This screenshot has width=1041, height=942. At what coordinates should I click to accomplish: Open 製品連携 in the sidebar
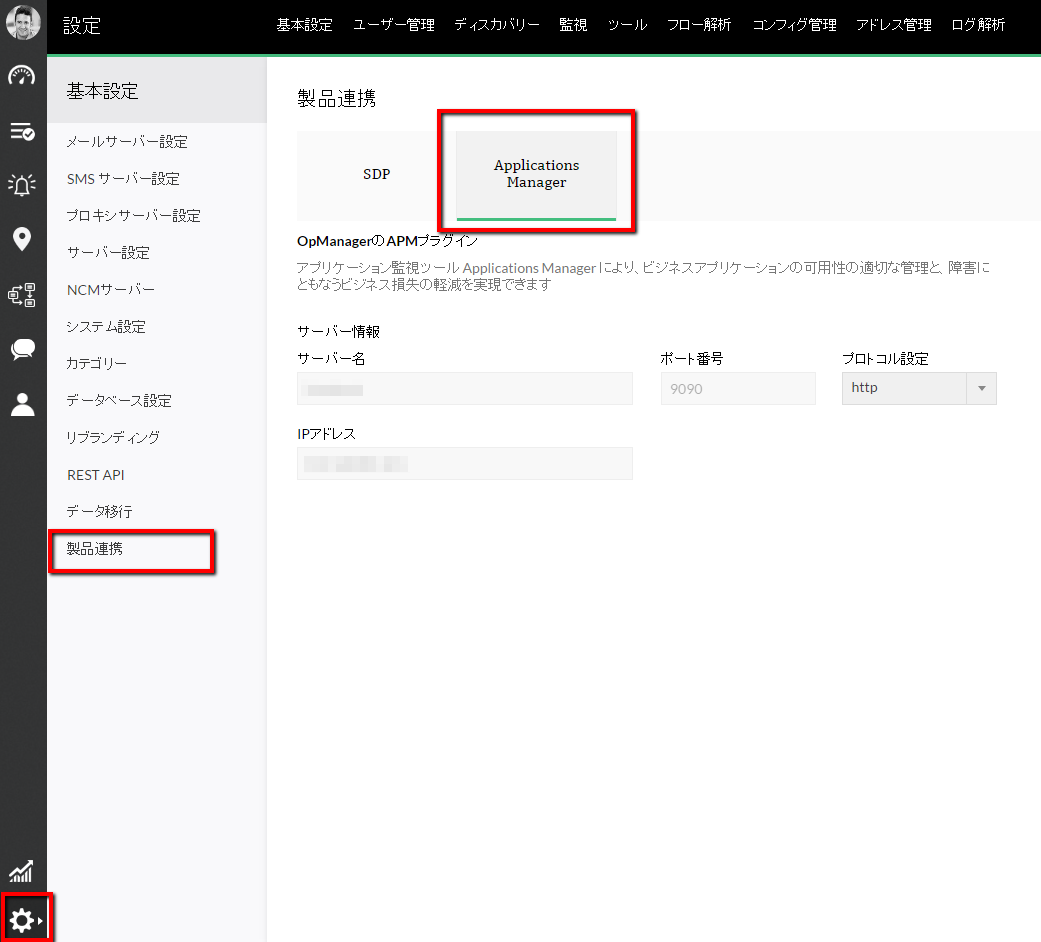tap(94, 549)
